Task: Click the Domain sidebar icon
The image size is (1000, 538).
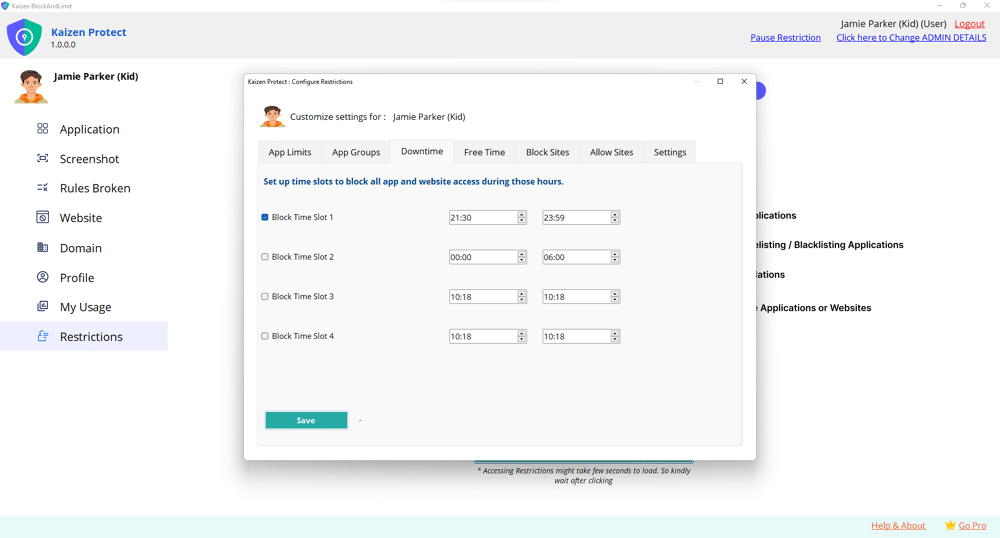Action: [x=42, y=247]
